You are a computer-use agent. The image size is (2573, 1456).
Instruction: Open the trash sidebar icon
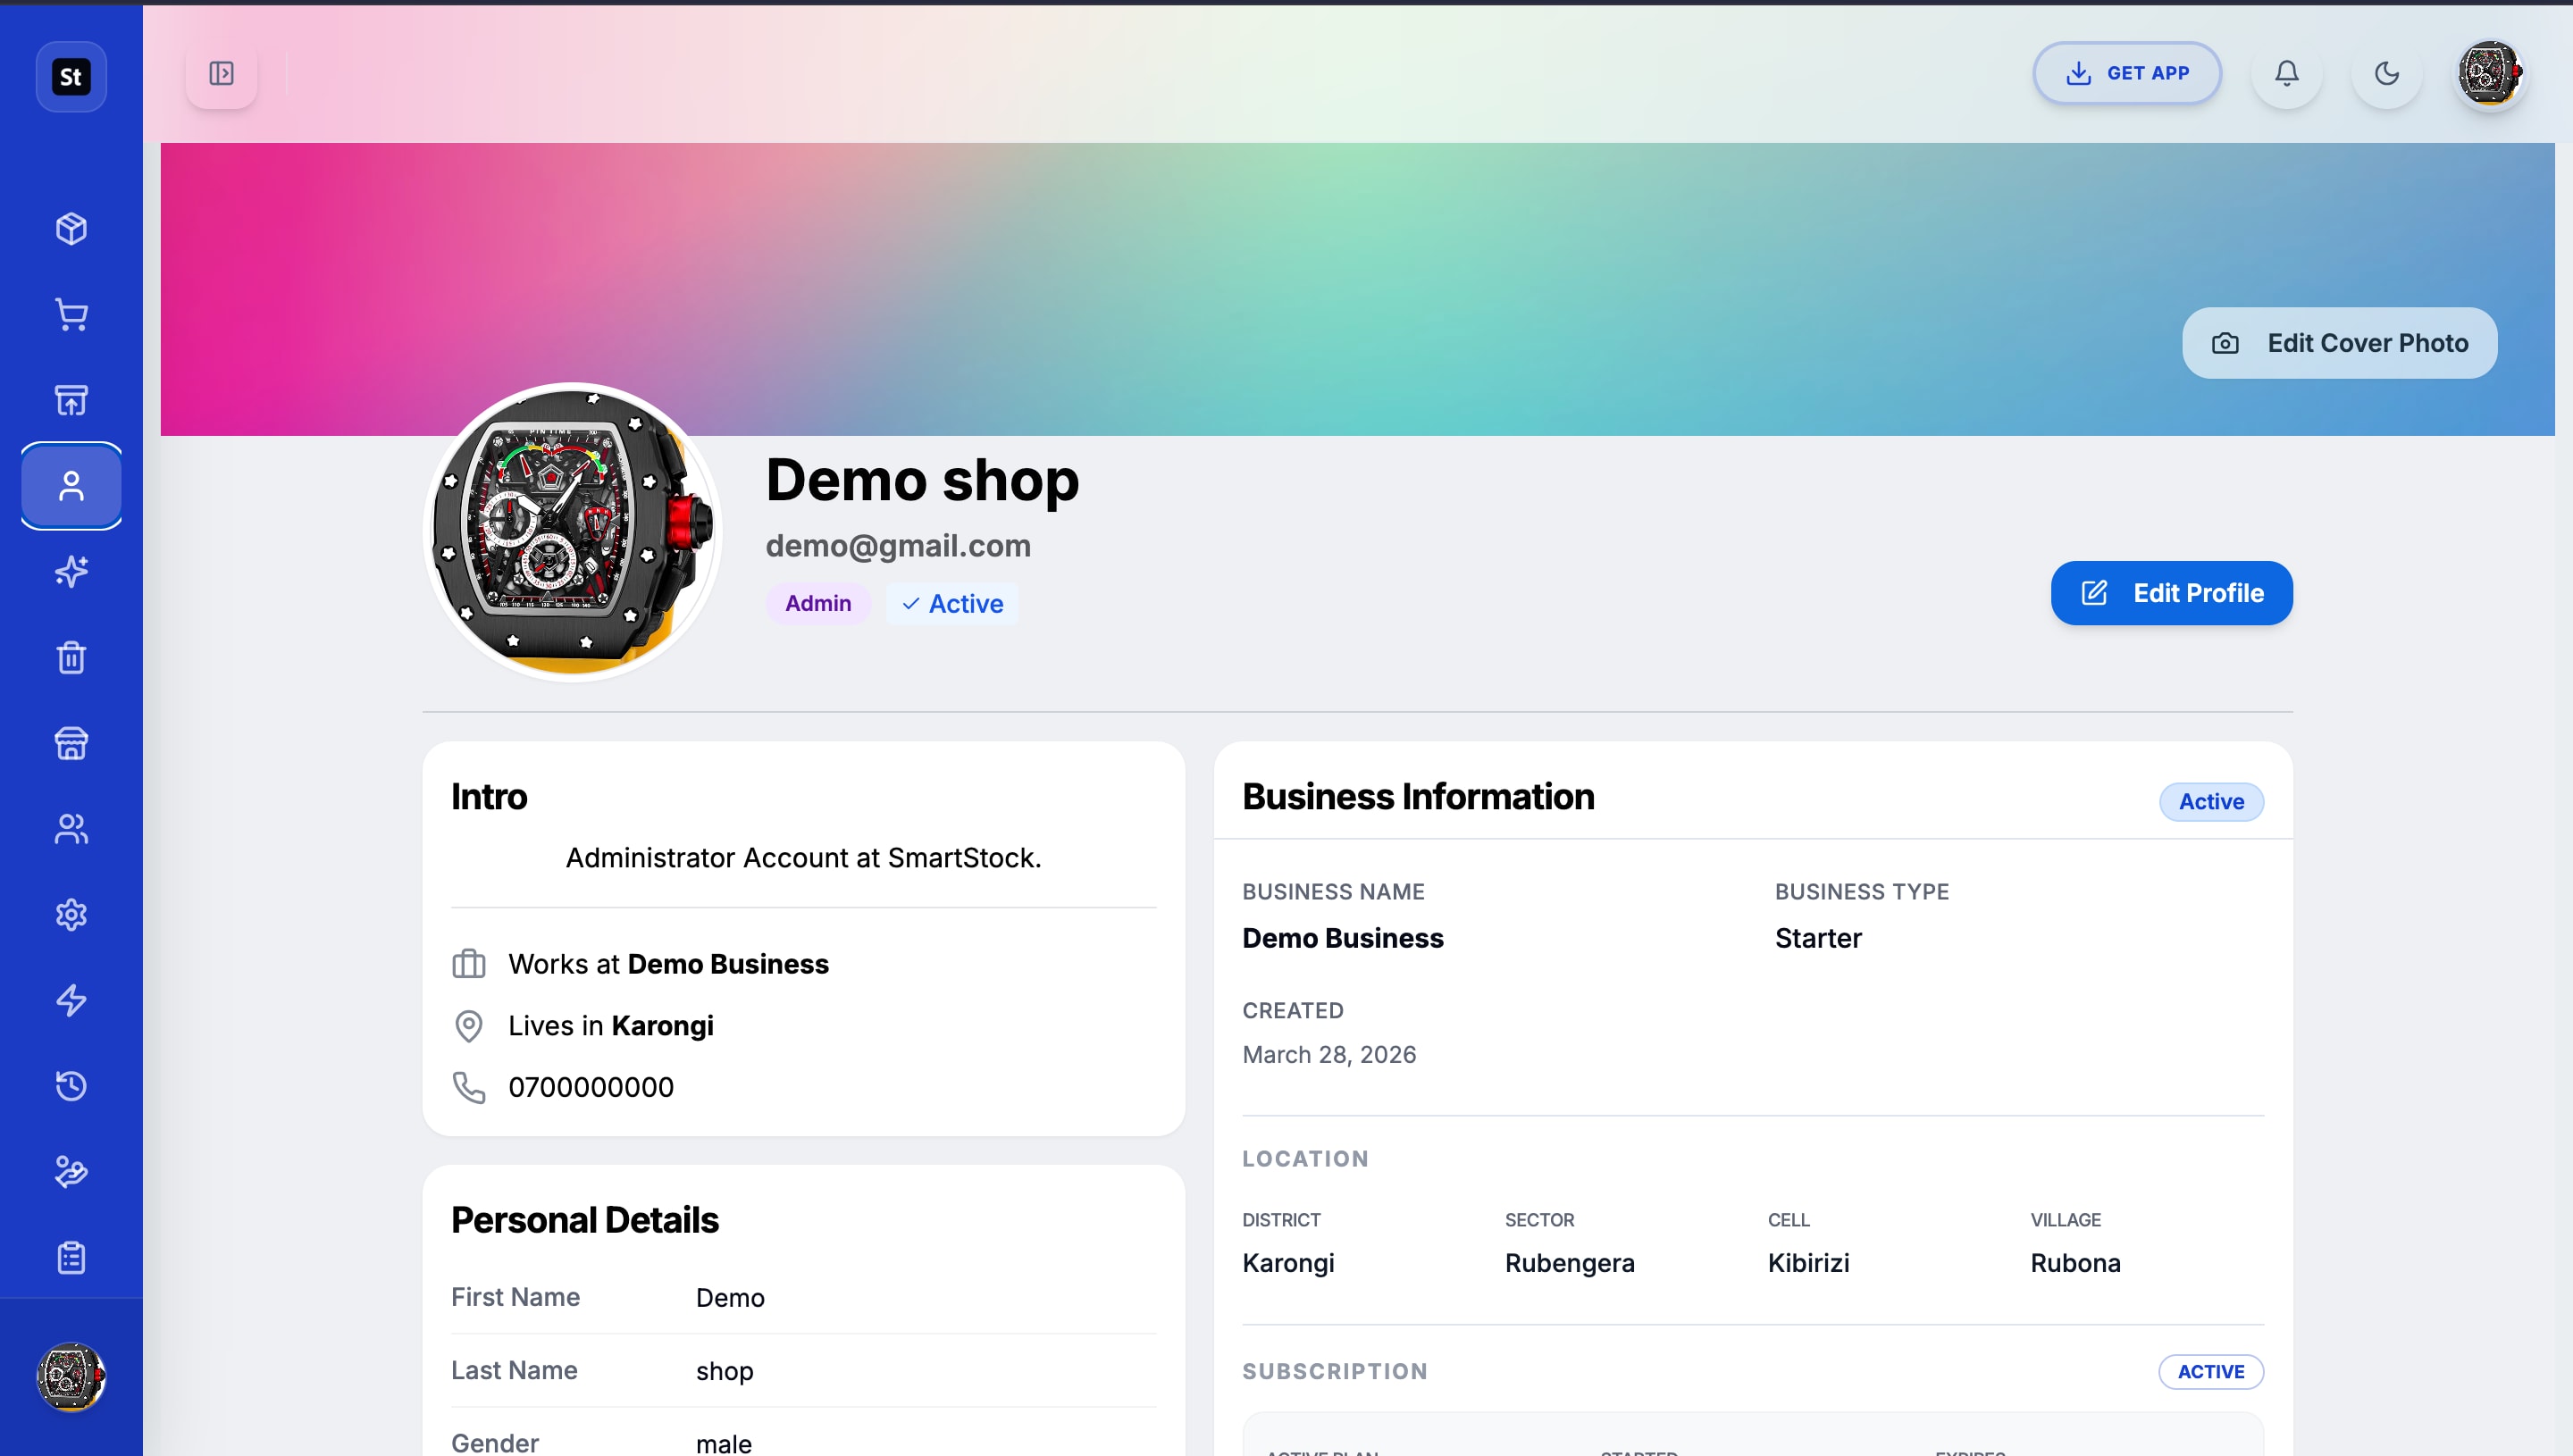(71, 657)
